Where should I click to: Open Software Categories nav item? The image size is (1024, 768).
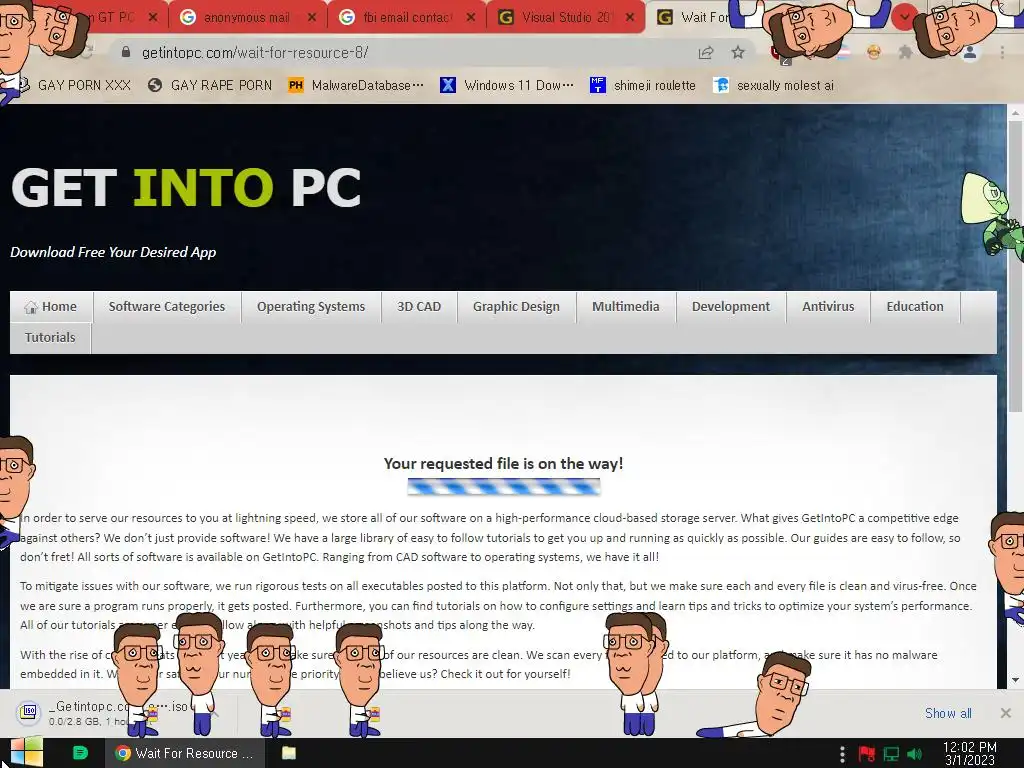click(167, 307)
